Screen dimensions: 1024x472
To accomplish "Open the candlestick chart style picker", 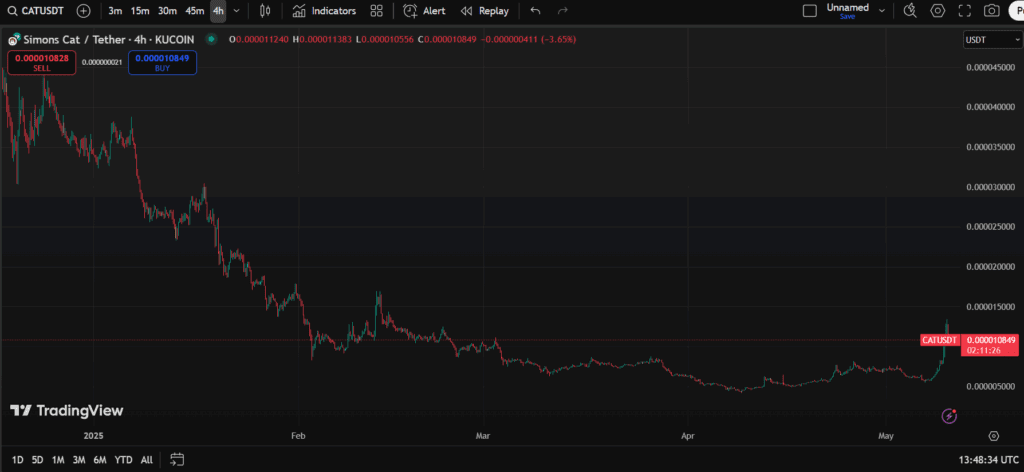I will (265, 11).
